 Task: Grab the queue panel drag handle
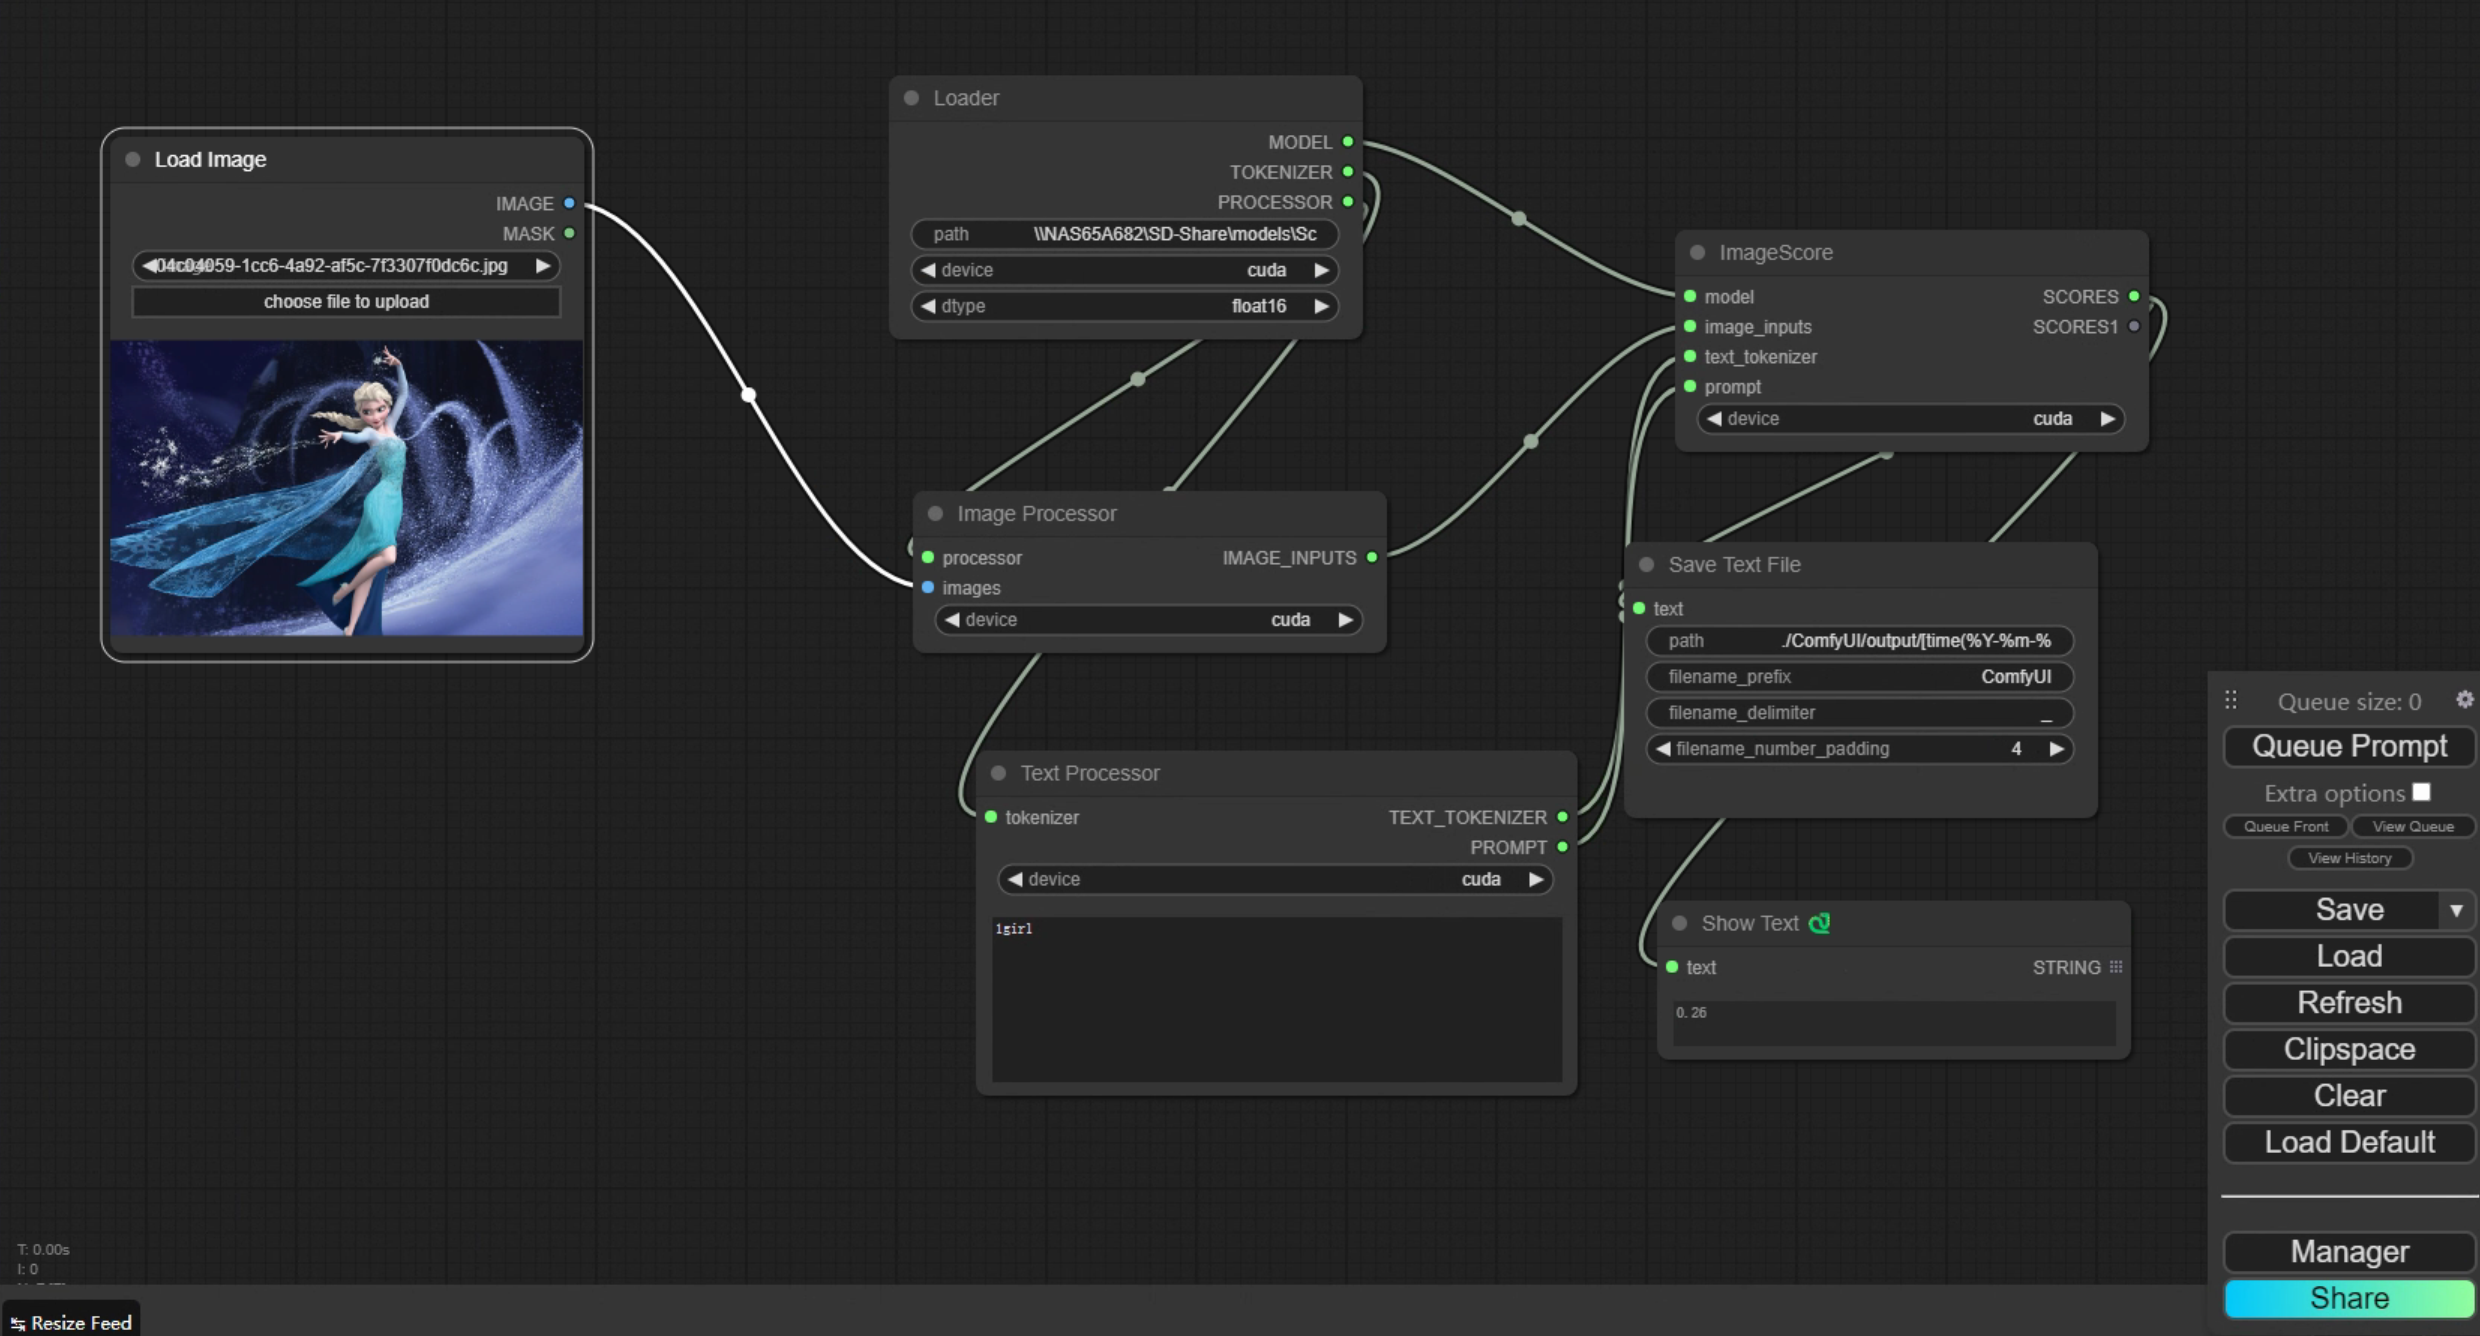click(x=2231, y=700)
